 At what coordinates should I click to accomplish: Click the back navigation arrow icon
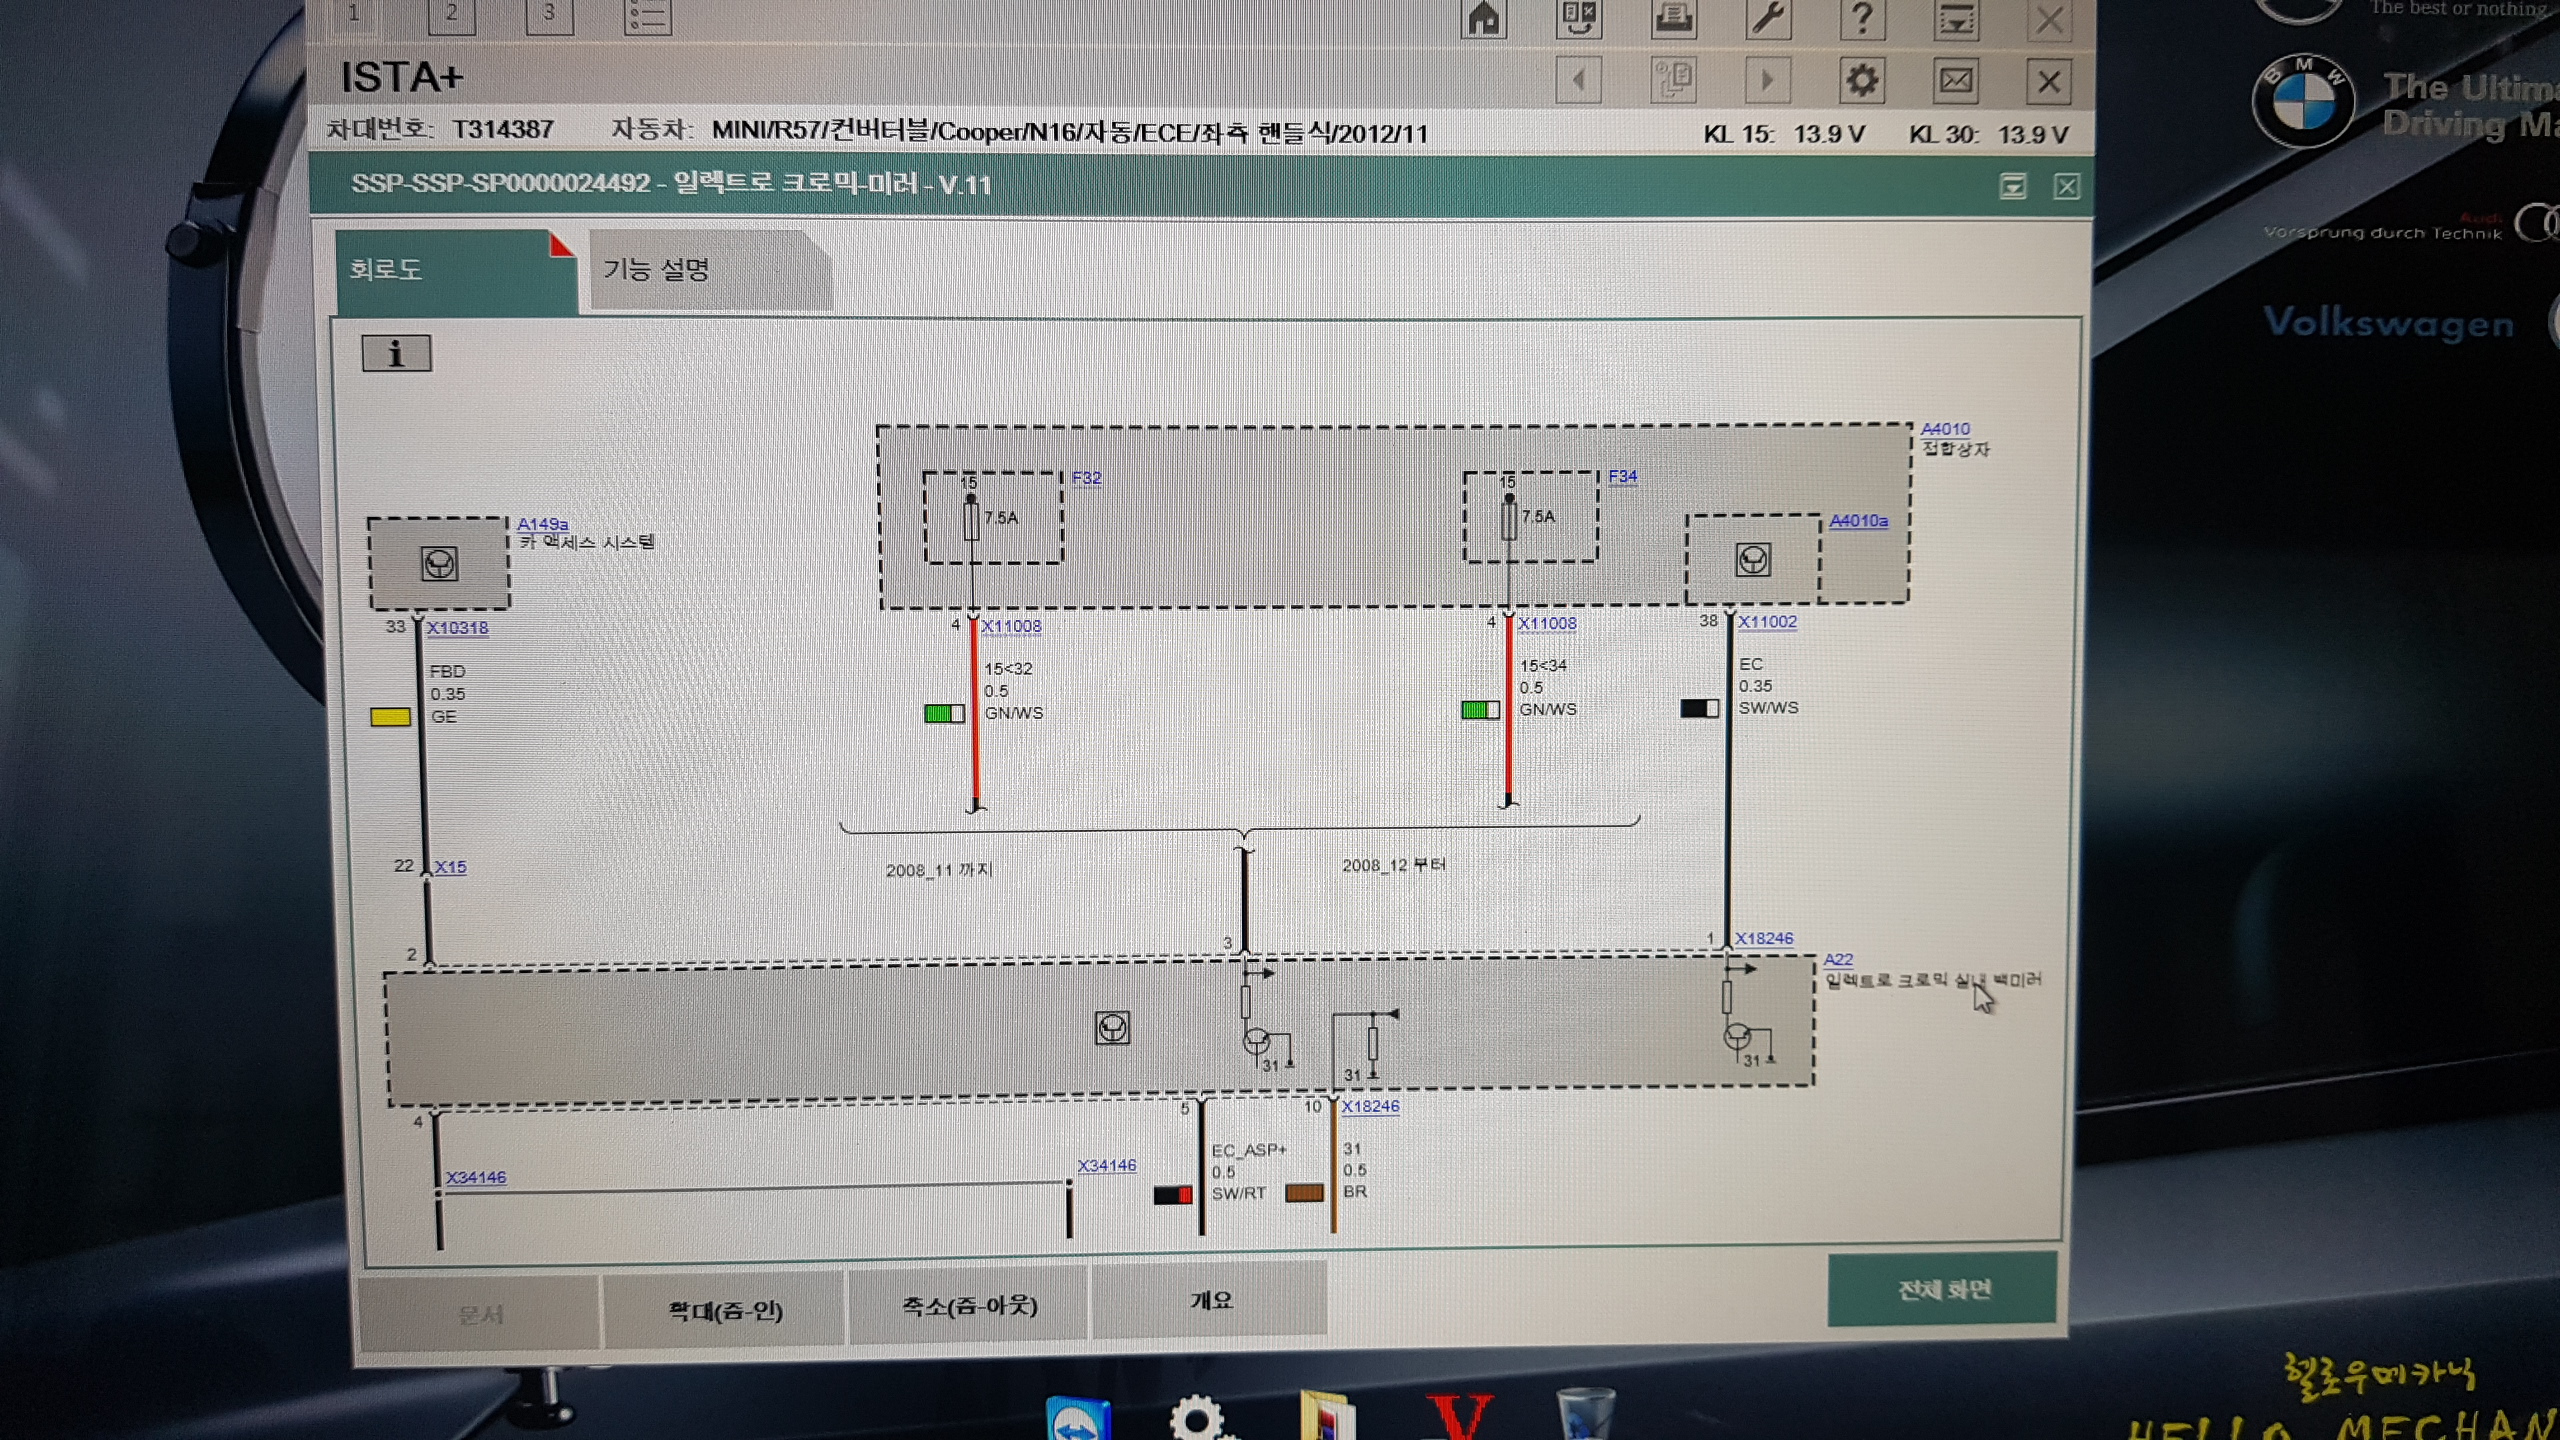pos(1579,81)
